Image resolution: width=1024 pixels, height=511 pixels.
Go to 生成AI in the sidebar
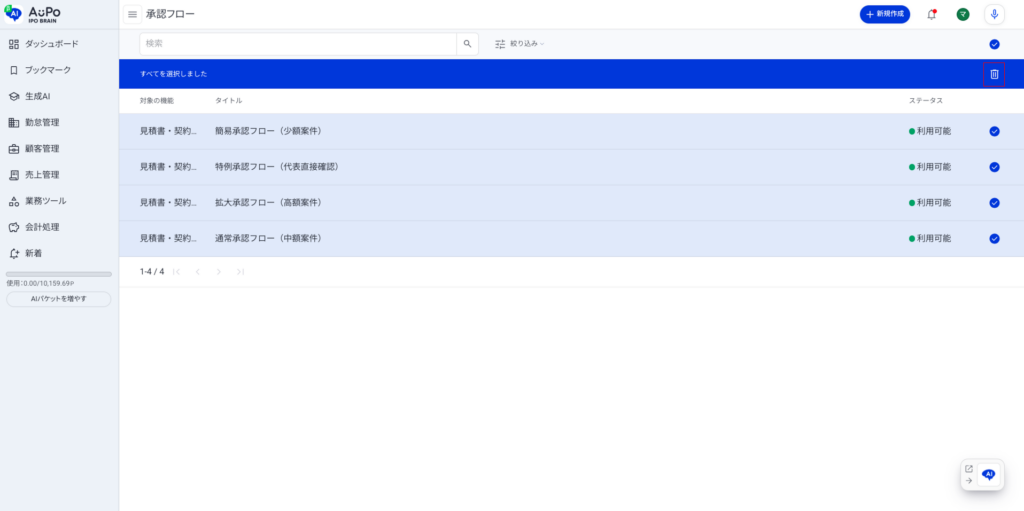(x=37, y=96)
